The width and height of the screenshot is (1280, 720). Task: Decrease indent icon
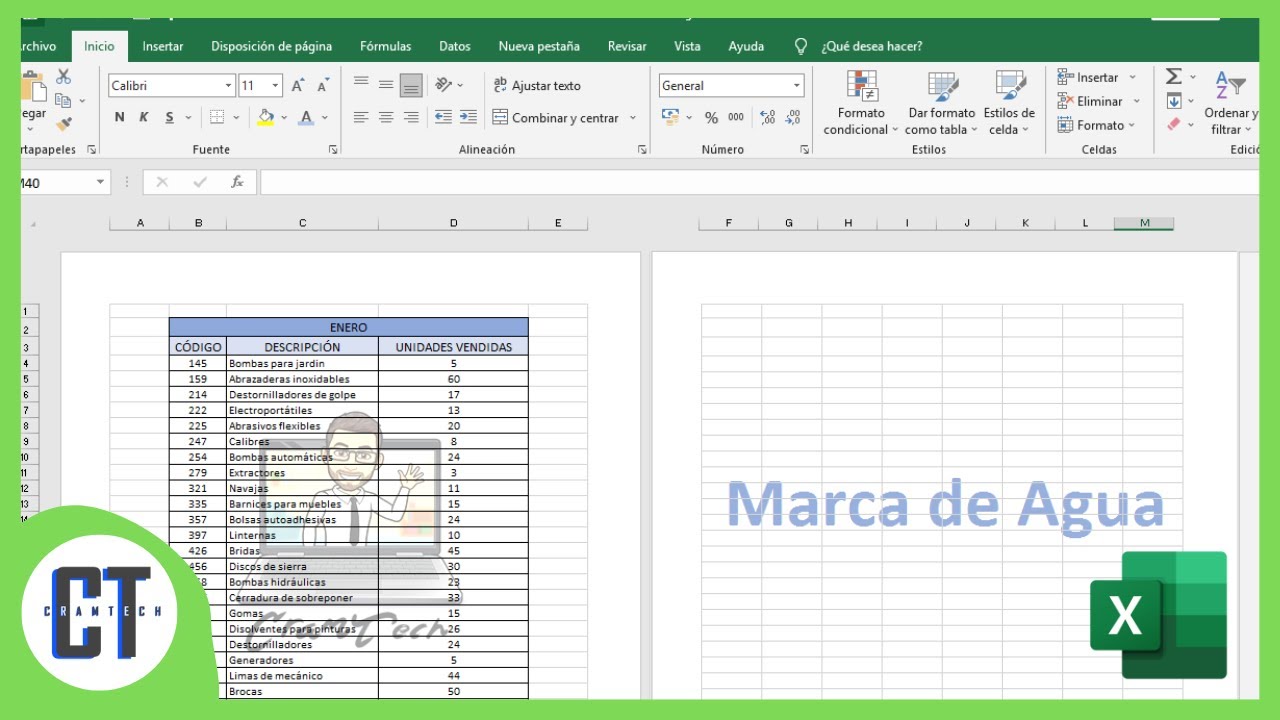pyautogui.click(x=443, y=117)
